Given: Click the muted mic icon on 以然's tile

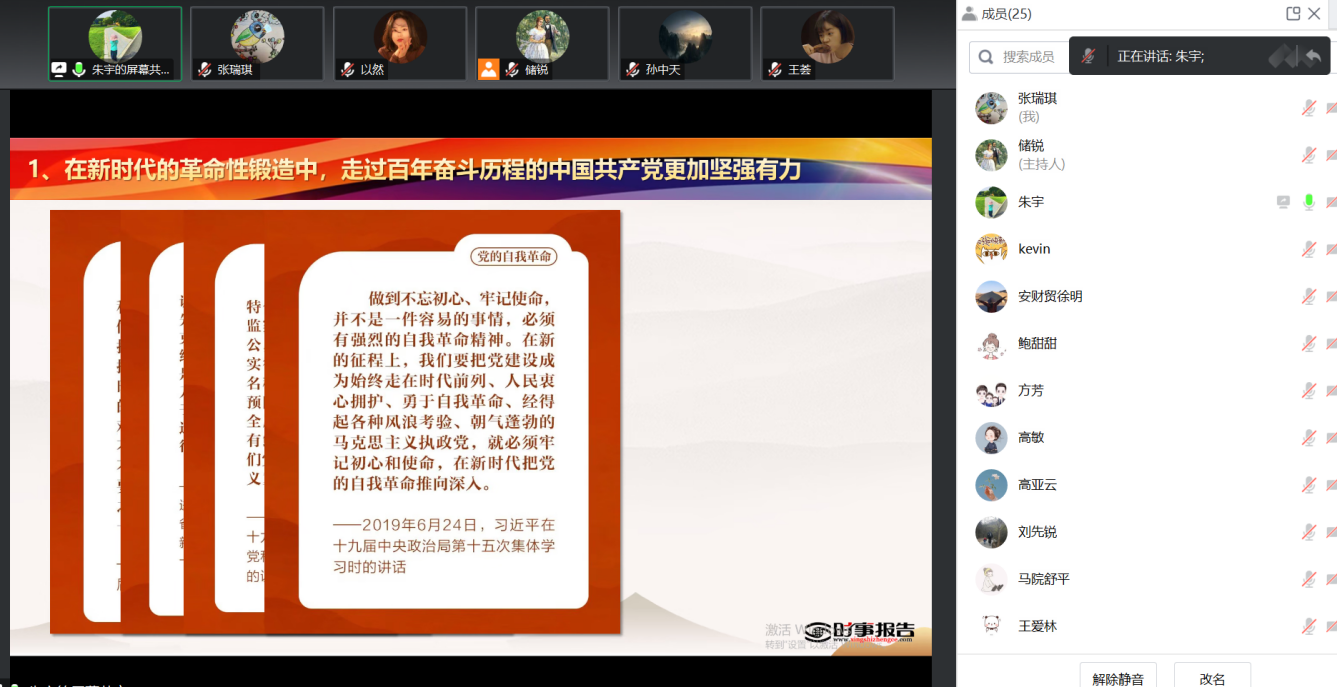Looking at the screenshot, I should pos(347,70).
